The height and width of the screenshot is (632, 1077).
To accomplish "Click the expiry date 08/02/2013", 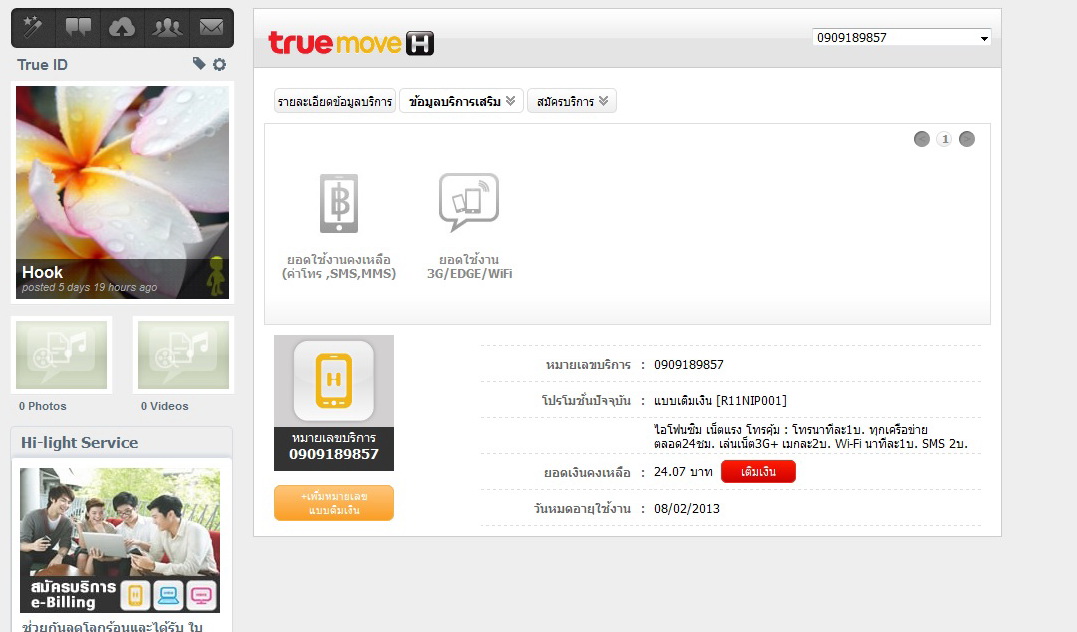I will 687,508.
